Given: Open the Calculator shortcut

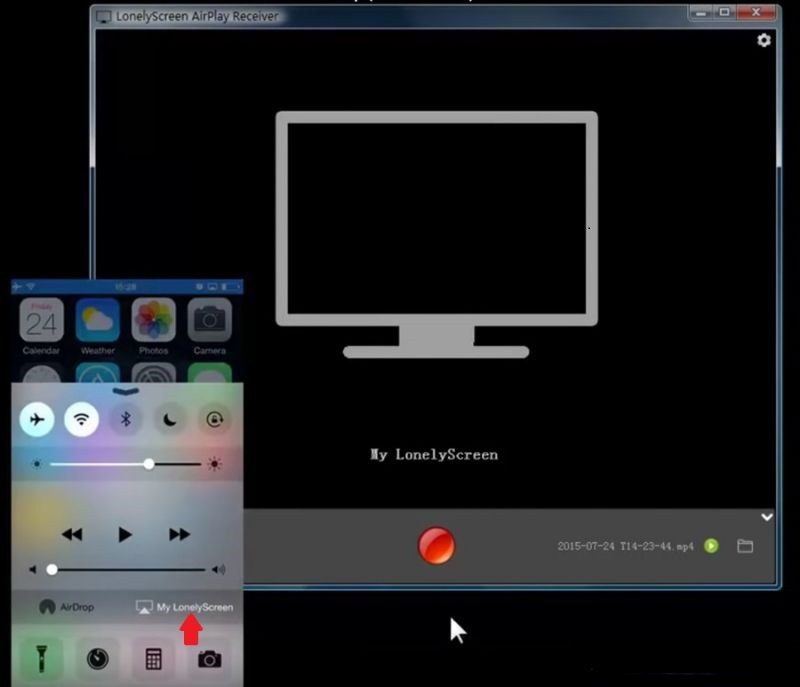Looking at the screenshot, I should point(154,658).
